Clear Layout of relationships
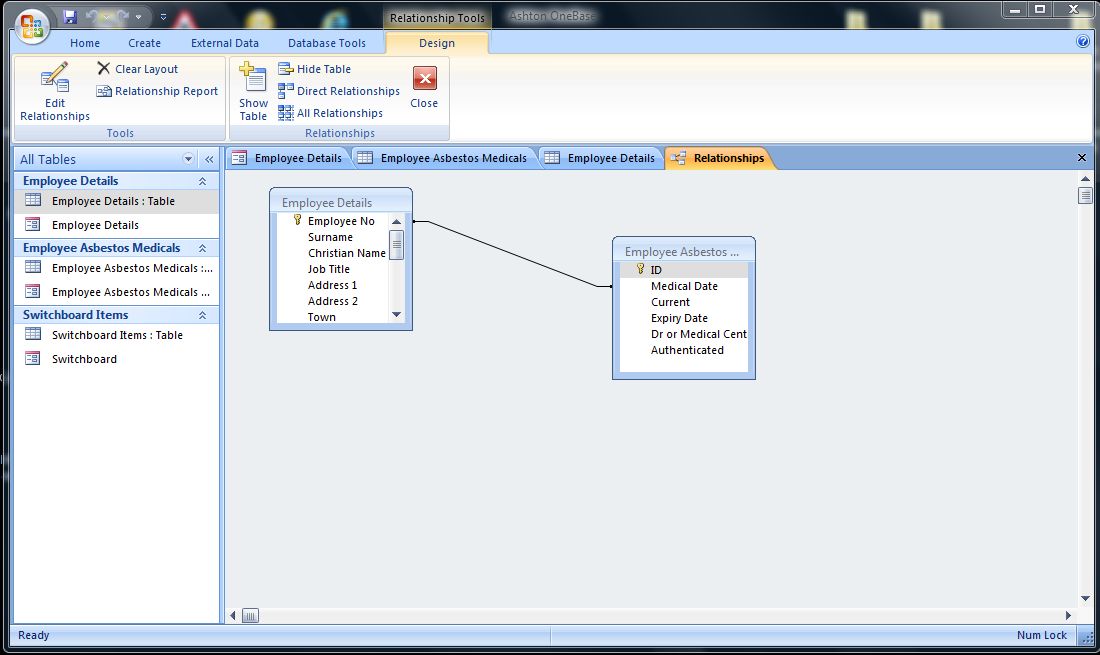 138,69
